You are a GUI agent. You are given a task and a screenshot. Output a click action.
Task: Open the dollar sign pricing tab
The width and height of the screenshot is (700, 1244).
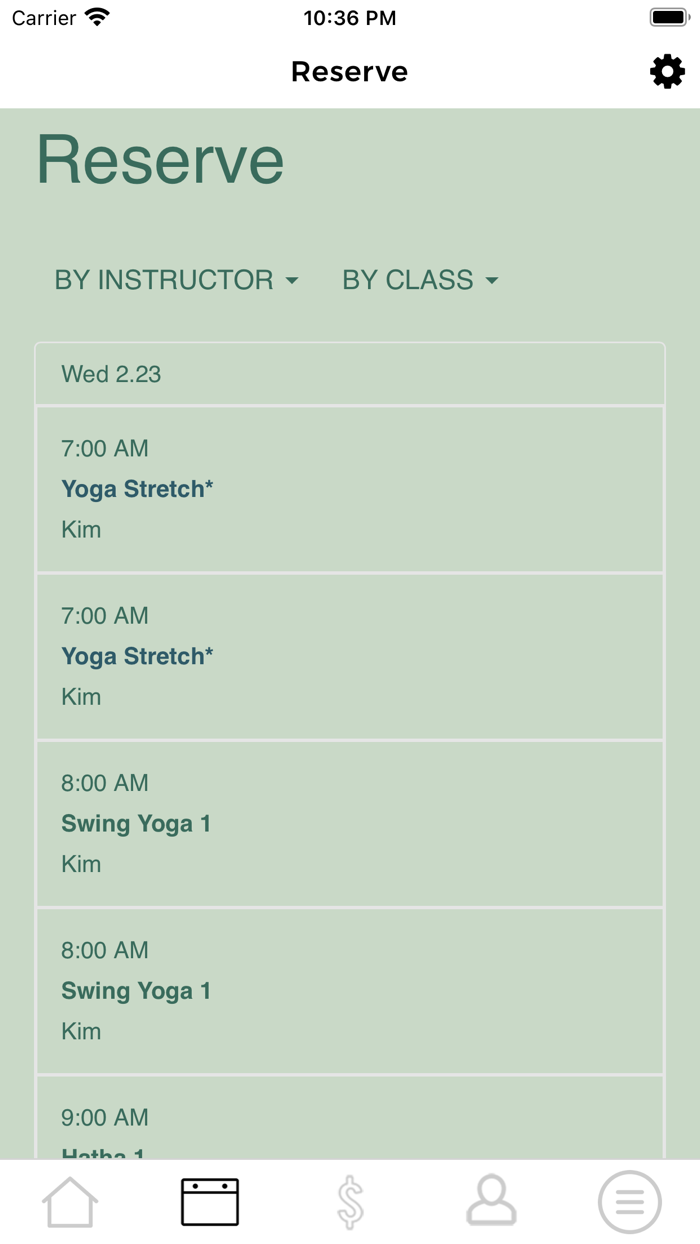pyautogui.click(x=350, y=1202)
